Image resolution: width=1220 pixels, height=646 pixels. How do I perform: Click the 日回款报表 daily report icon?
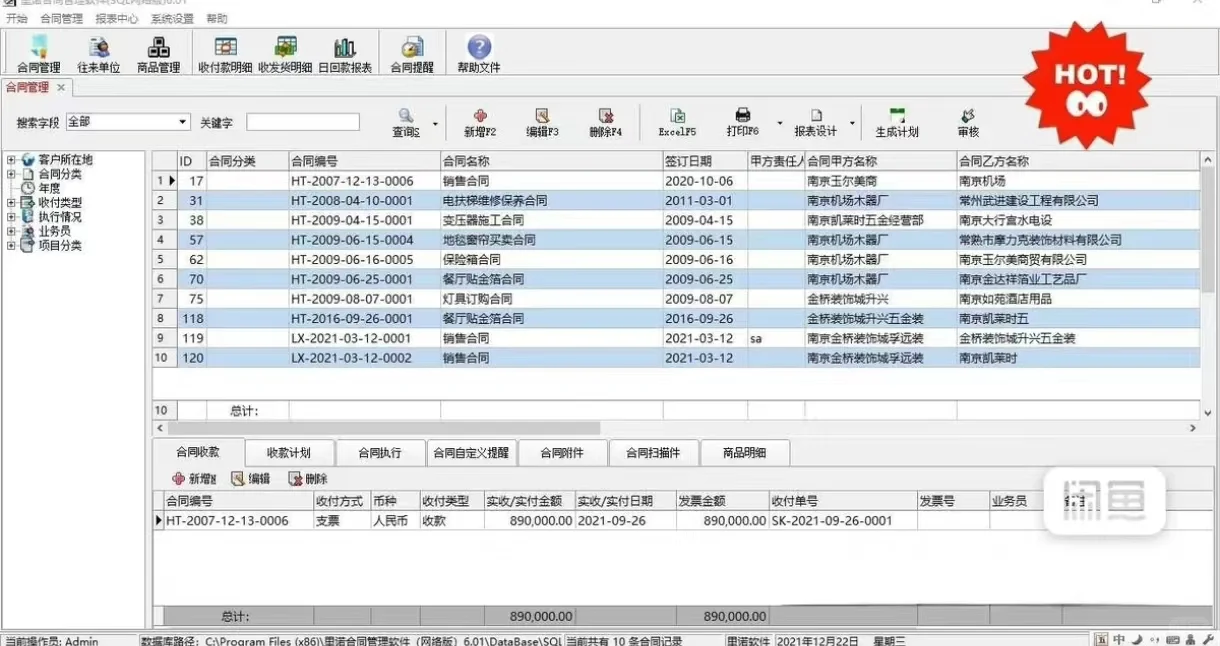click(x=345, y=53)
